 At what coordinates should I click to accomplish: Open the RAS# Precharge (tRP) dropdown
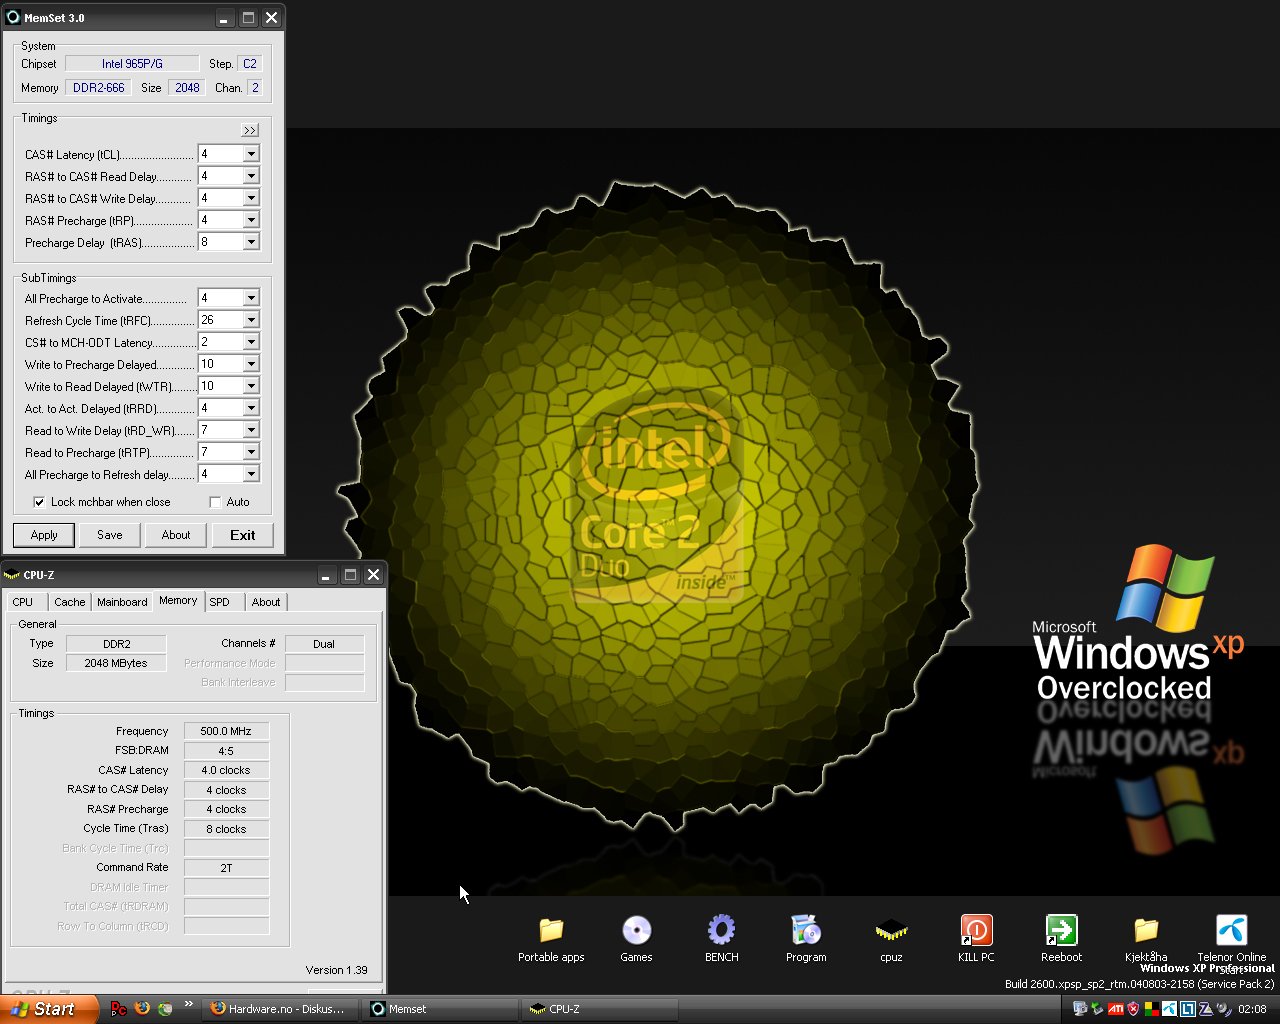251,220
